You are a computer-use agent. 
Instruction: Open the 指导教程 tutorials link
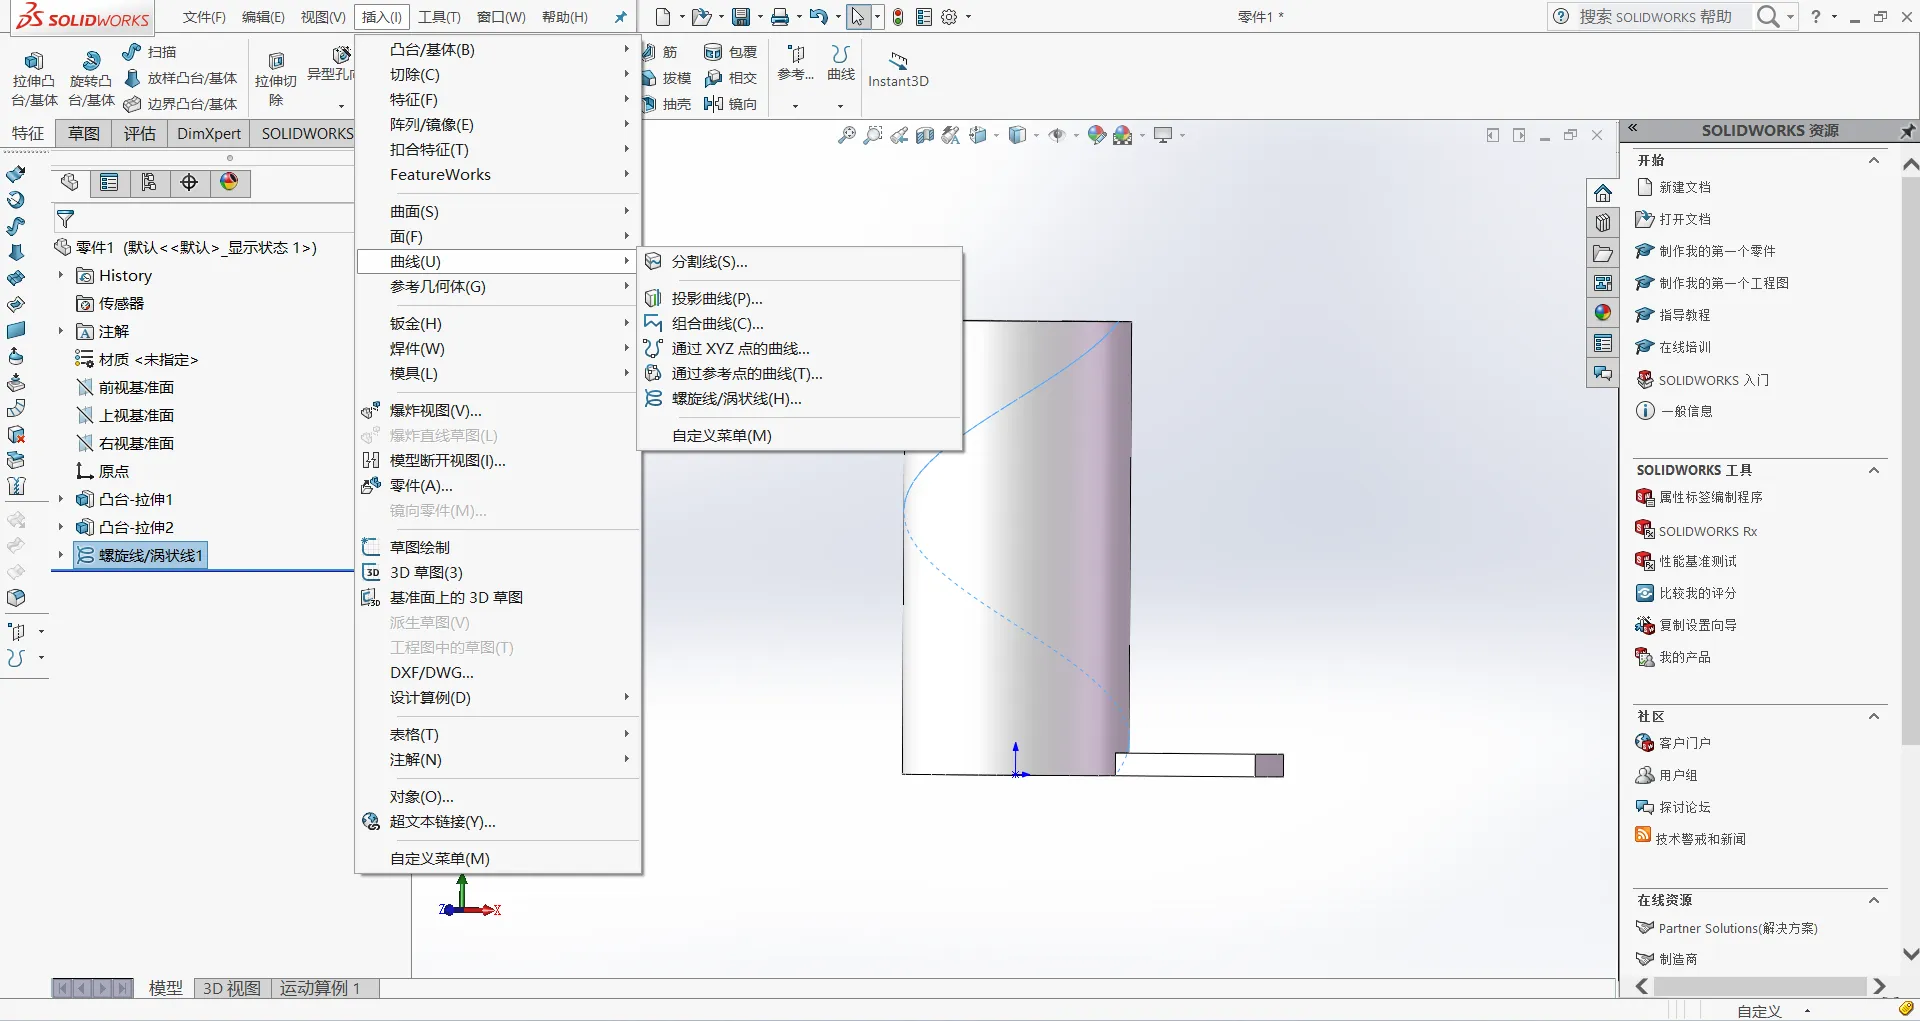tap(1685, 315)
